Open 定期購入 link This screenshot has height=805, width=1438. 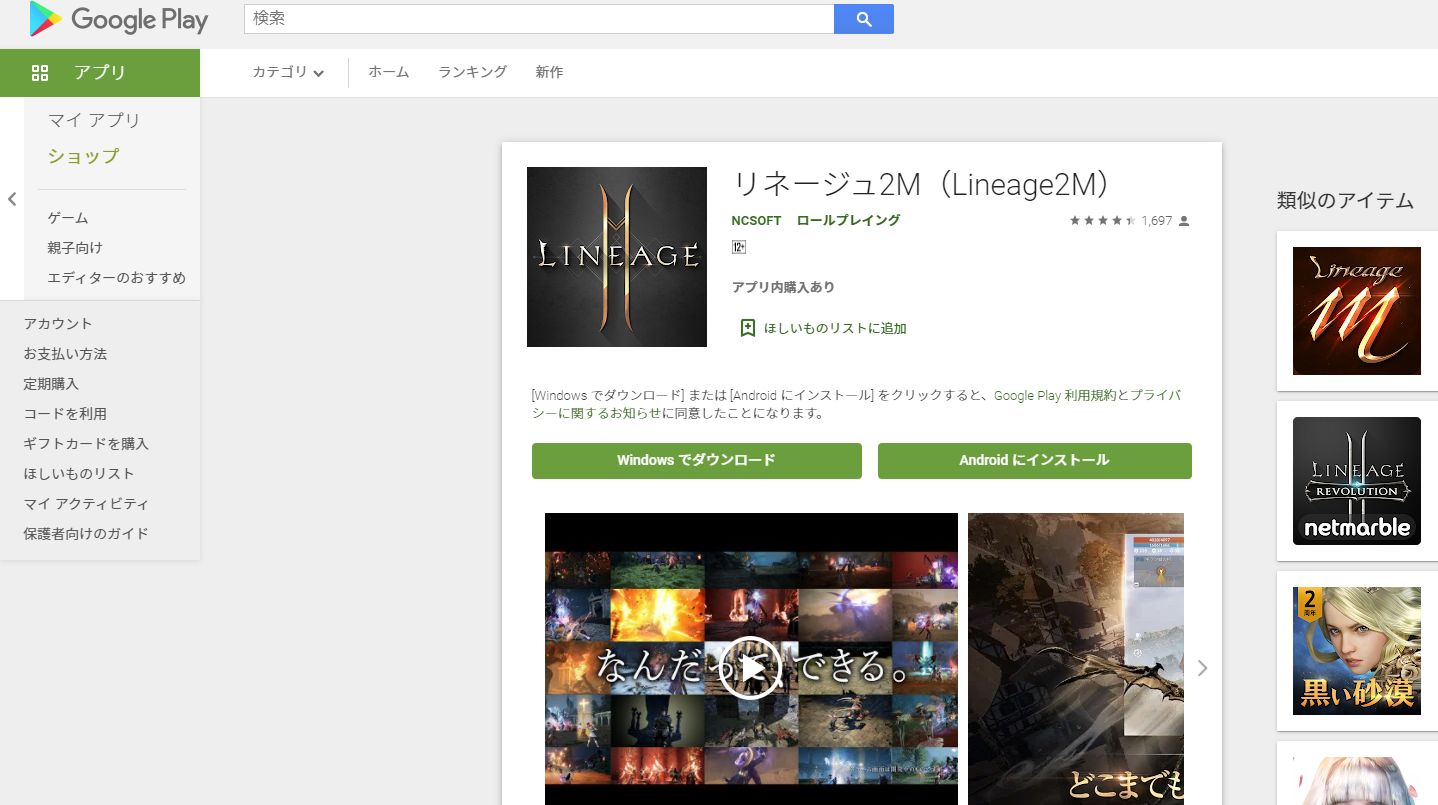[51, 384]
